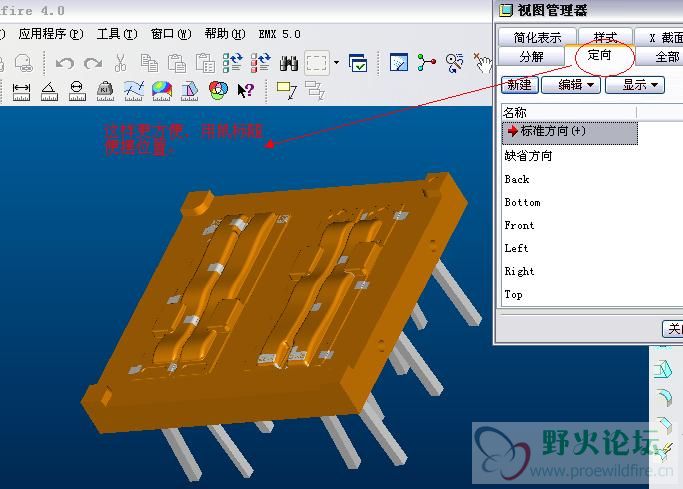This screenshot has width=683, height=489.
Task: Click the mass properties weight icon
Action: (x=105, y=91)
